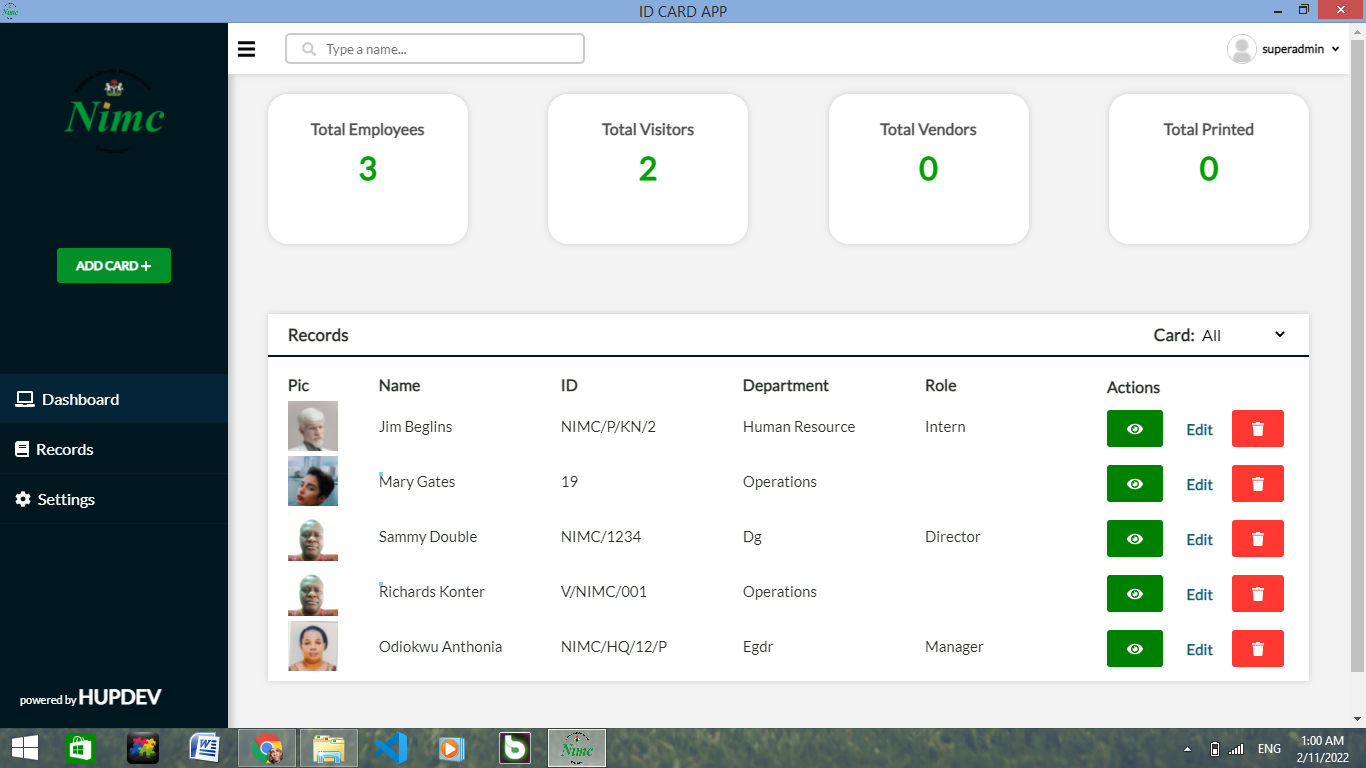1366x768 pixels.
Task: Open File Explorer from the taskbar
Action: click(329, 748)
